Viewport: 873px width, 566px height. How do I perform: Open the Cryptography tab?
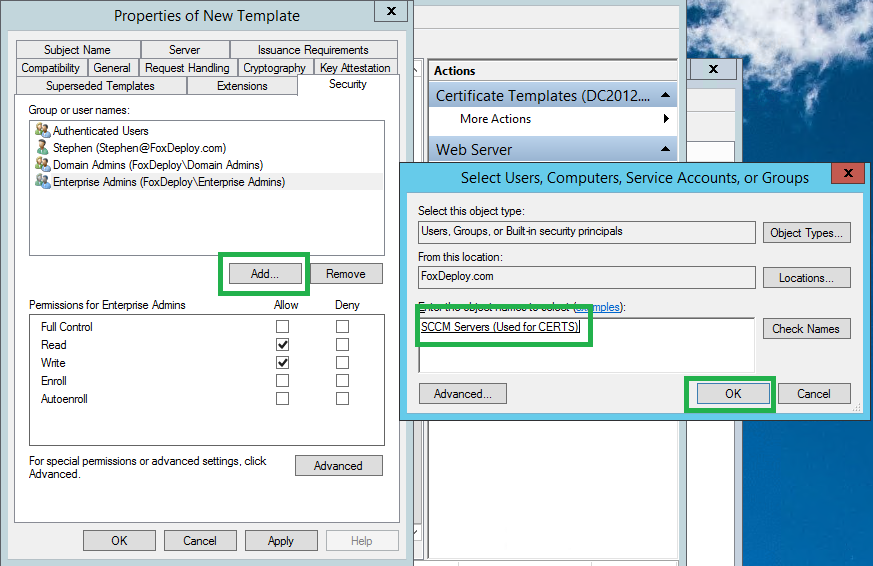click(274, 67)
